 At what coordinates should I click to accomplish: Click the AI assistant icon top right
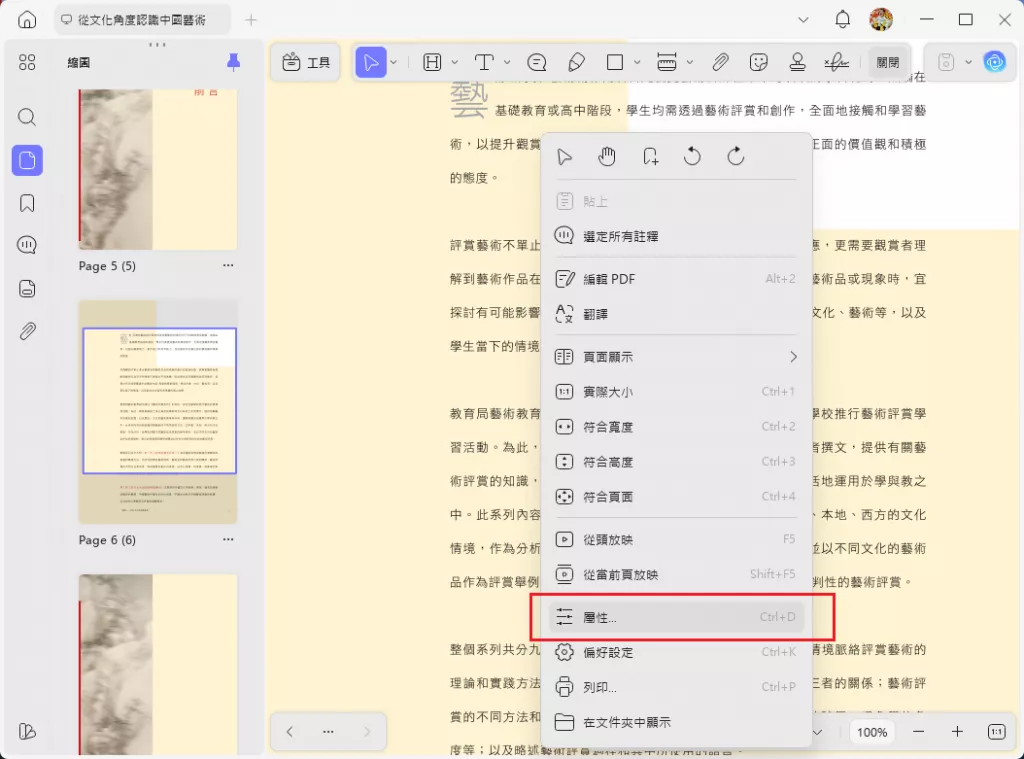tap(995, 62)
